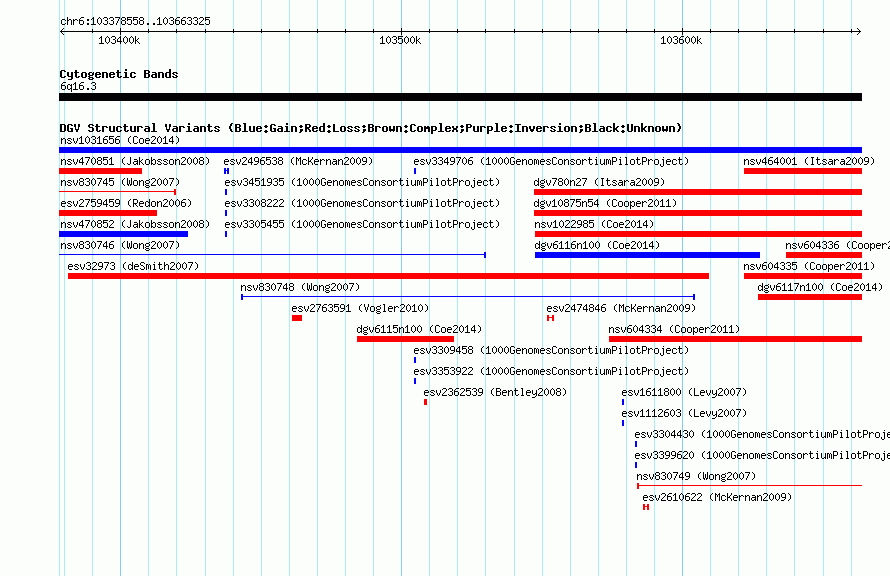Select nsv470852 (Jakobsson2008) label
890x576 pixels.
coord(135,224)
